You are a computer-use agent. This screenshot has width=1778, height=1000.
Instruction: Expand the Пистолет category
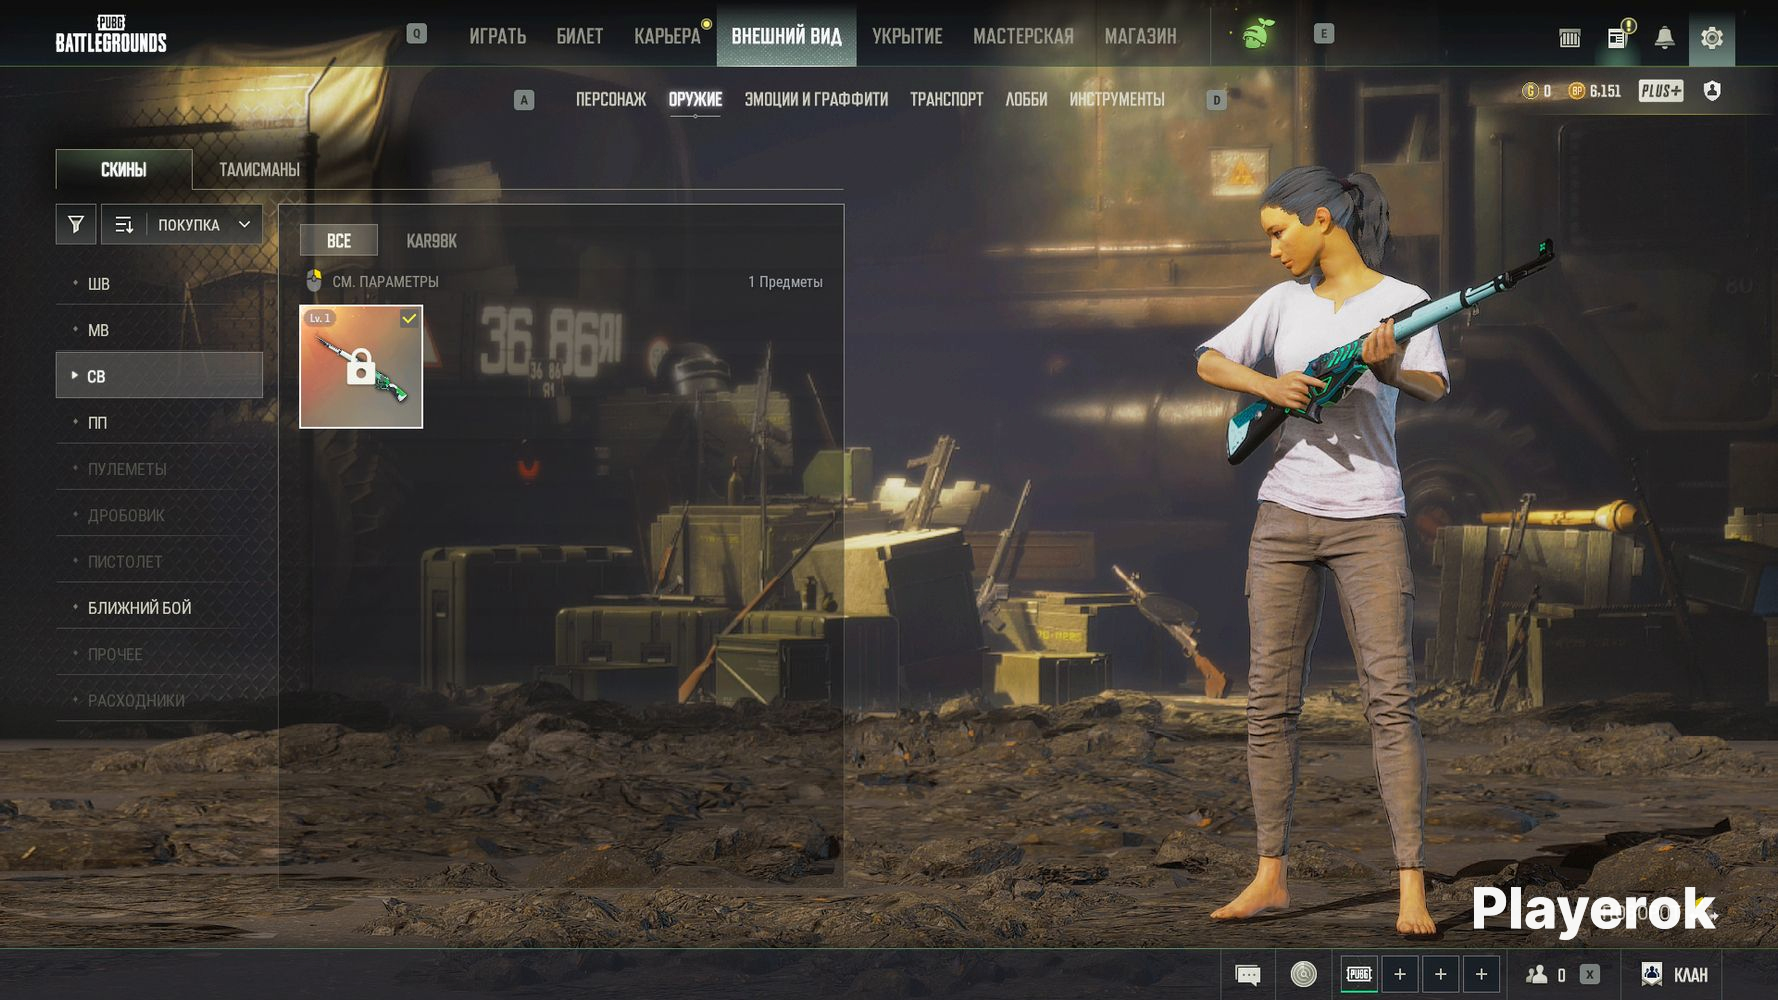coord(159,562)
